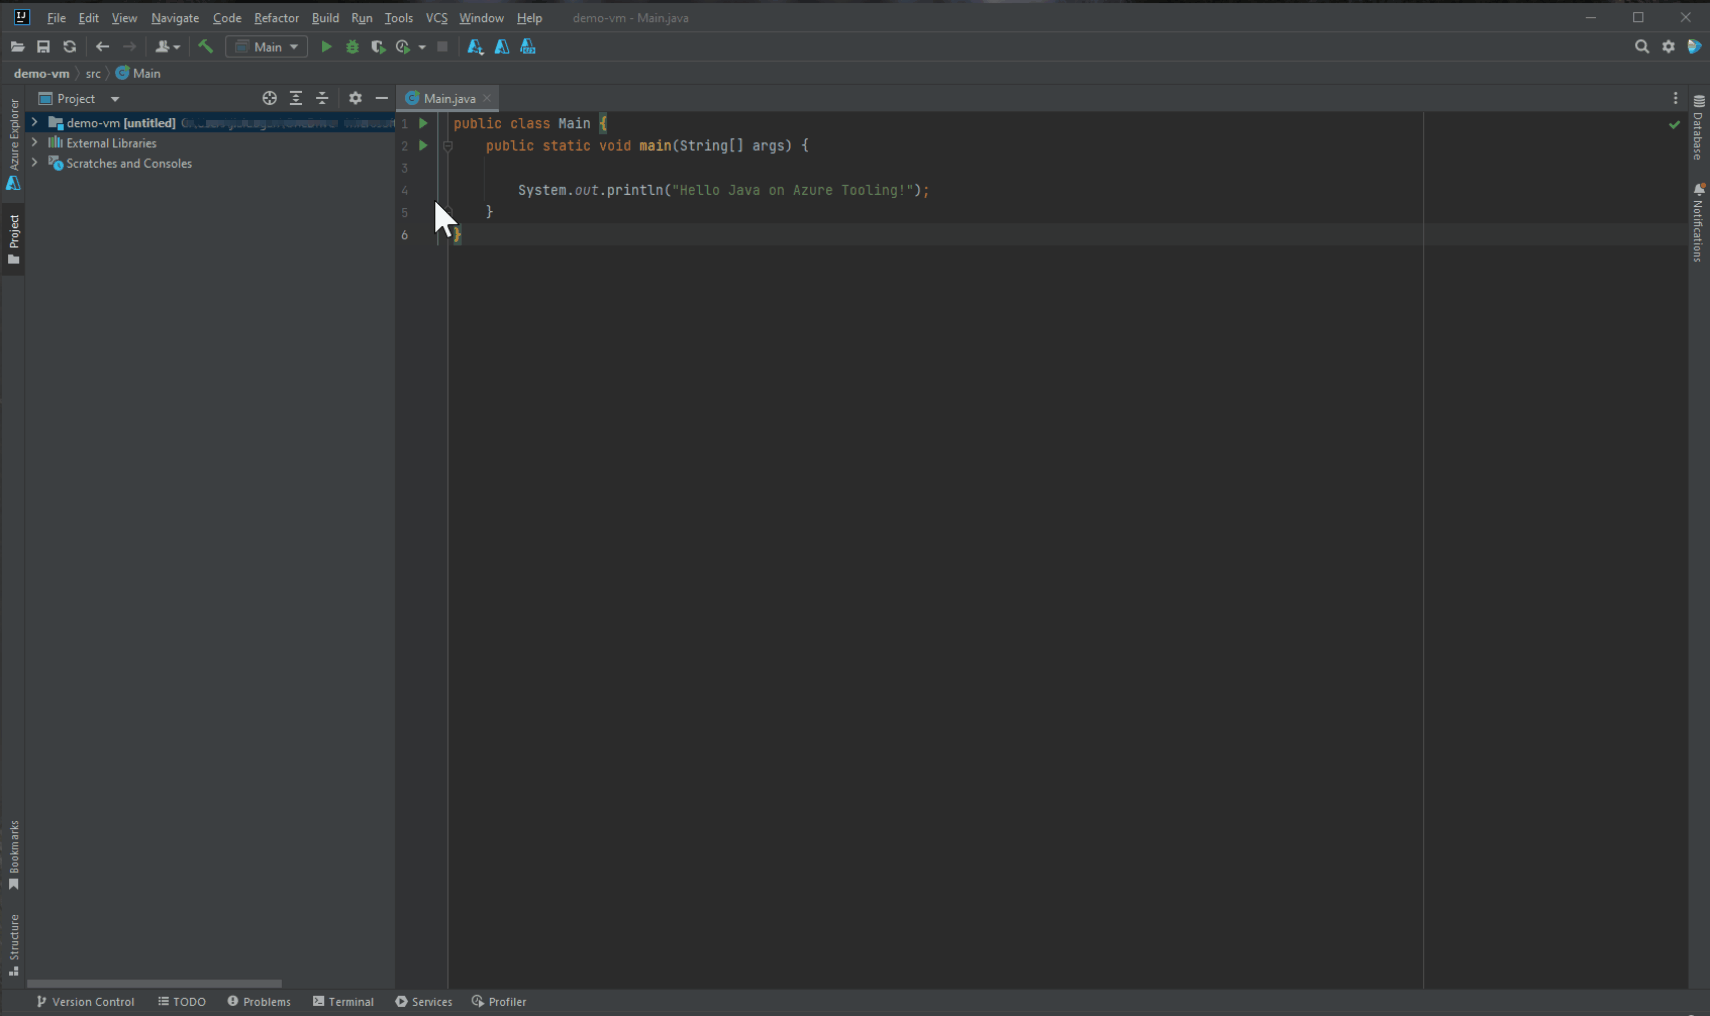Click run gutter icon beside class Main

(423, 123)
